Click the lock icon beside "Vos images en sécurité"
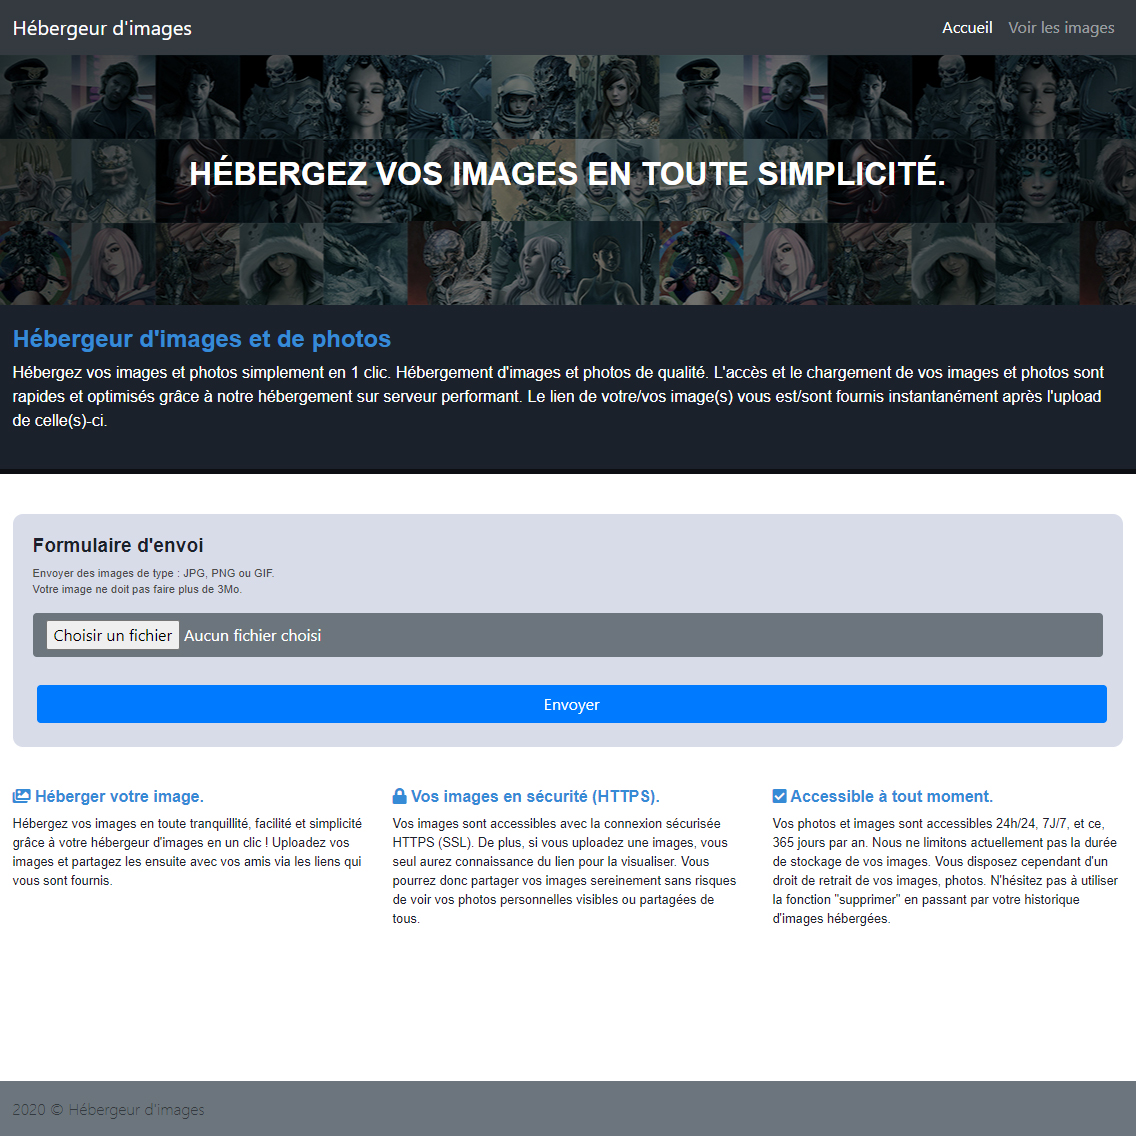This screenshot has height=1136, width=1136. pos(399,795)
